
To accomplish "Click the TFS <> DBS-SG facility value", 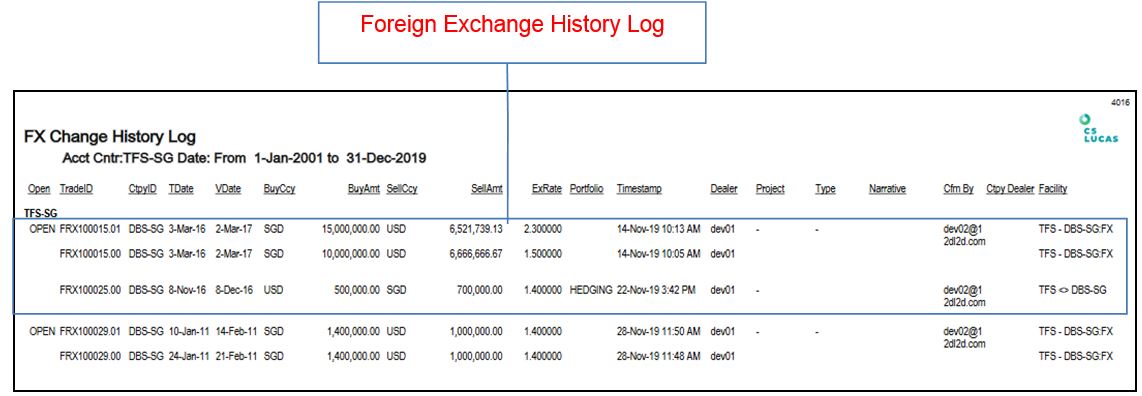I will coord(1073,290).
